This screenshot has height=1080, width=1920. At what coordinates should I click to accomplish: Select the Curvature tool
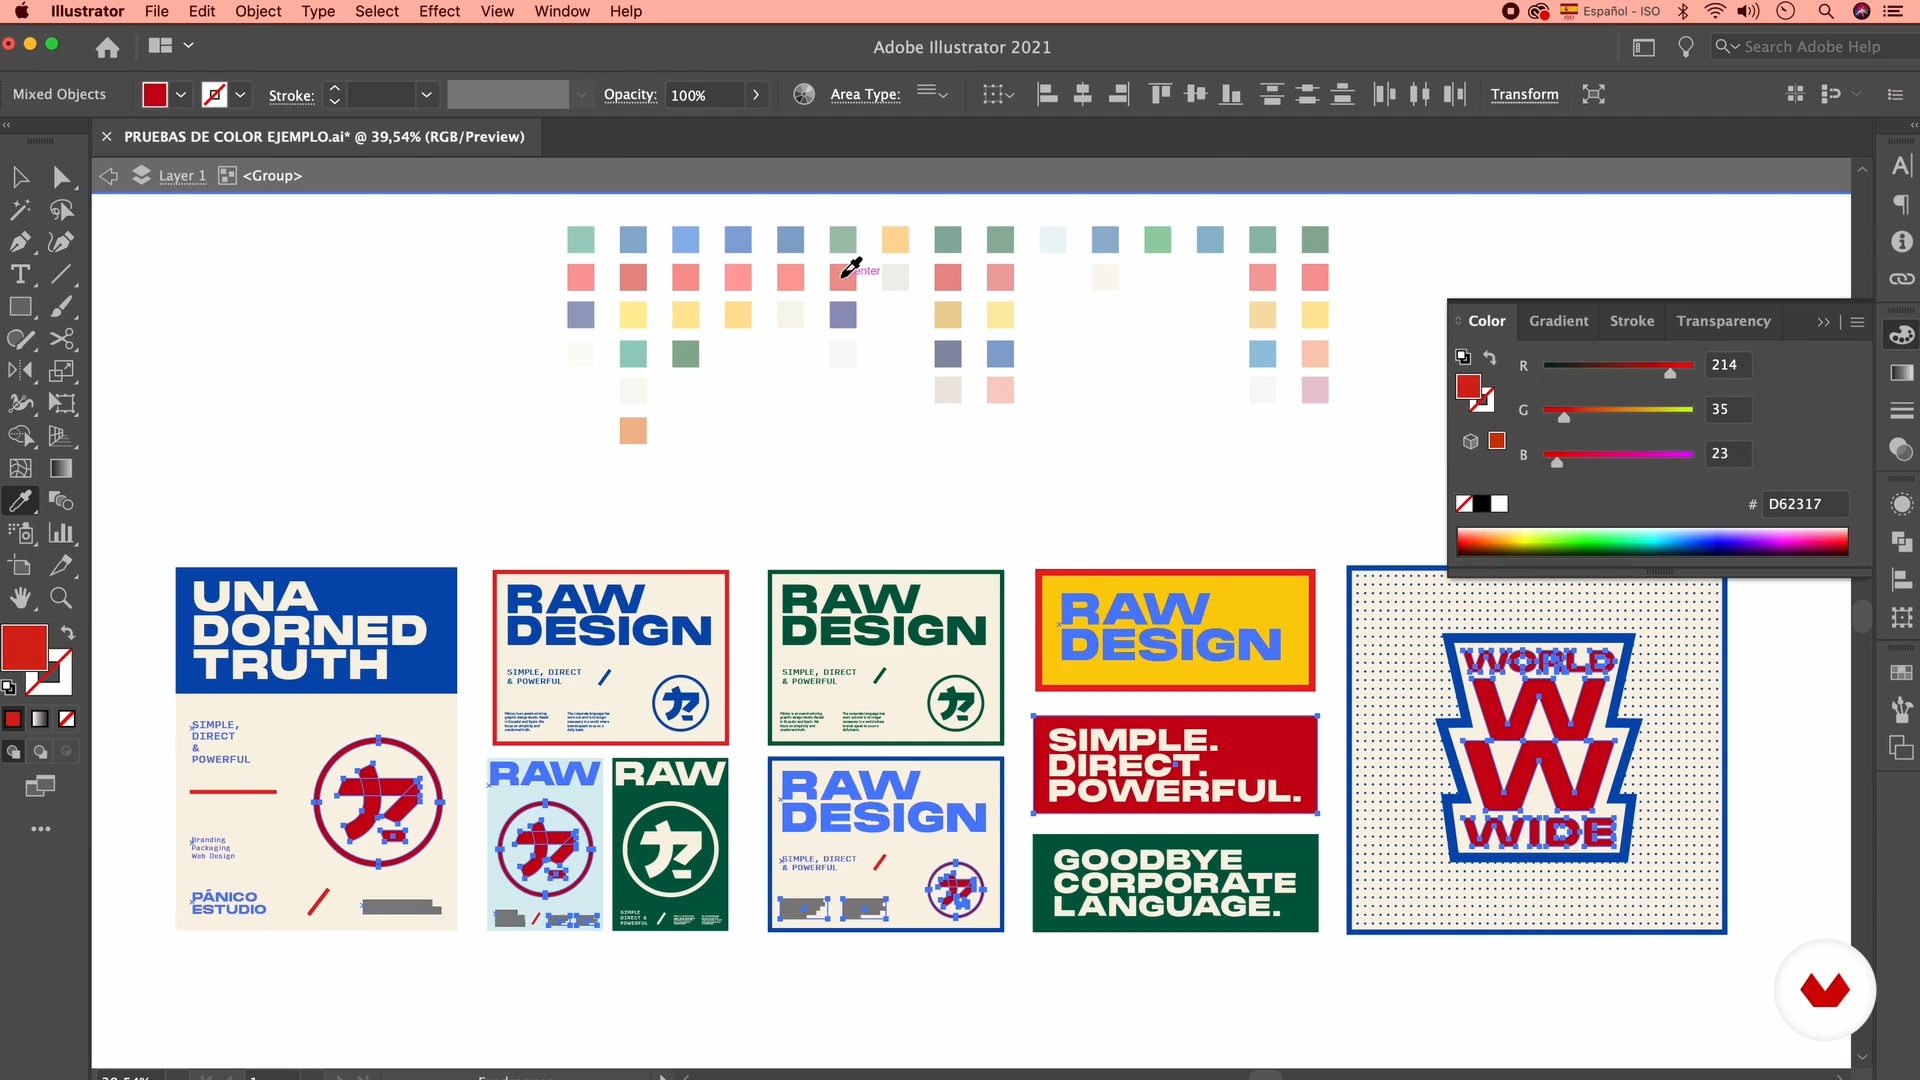coord(61,242)
